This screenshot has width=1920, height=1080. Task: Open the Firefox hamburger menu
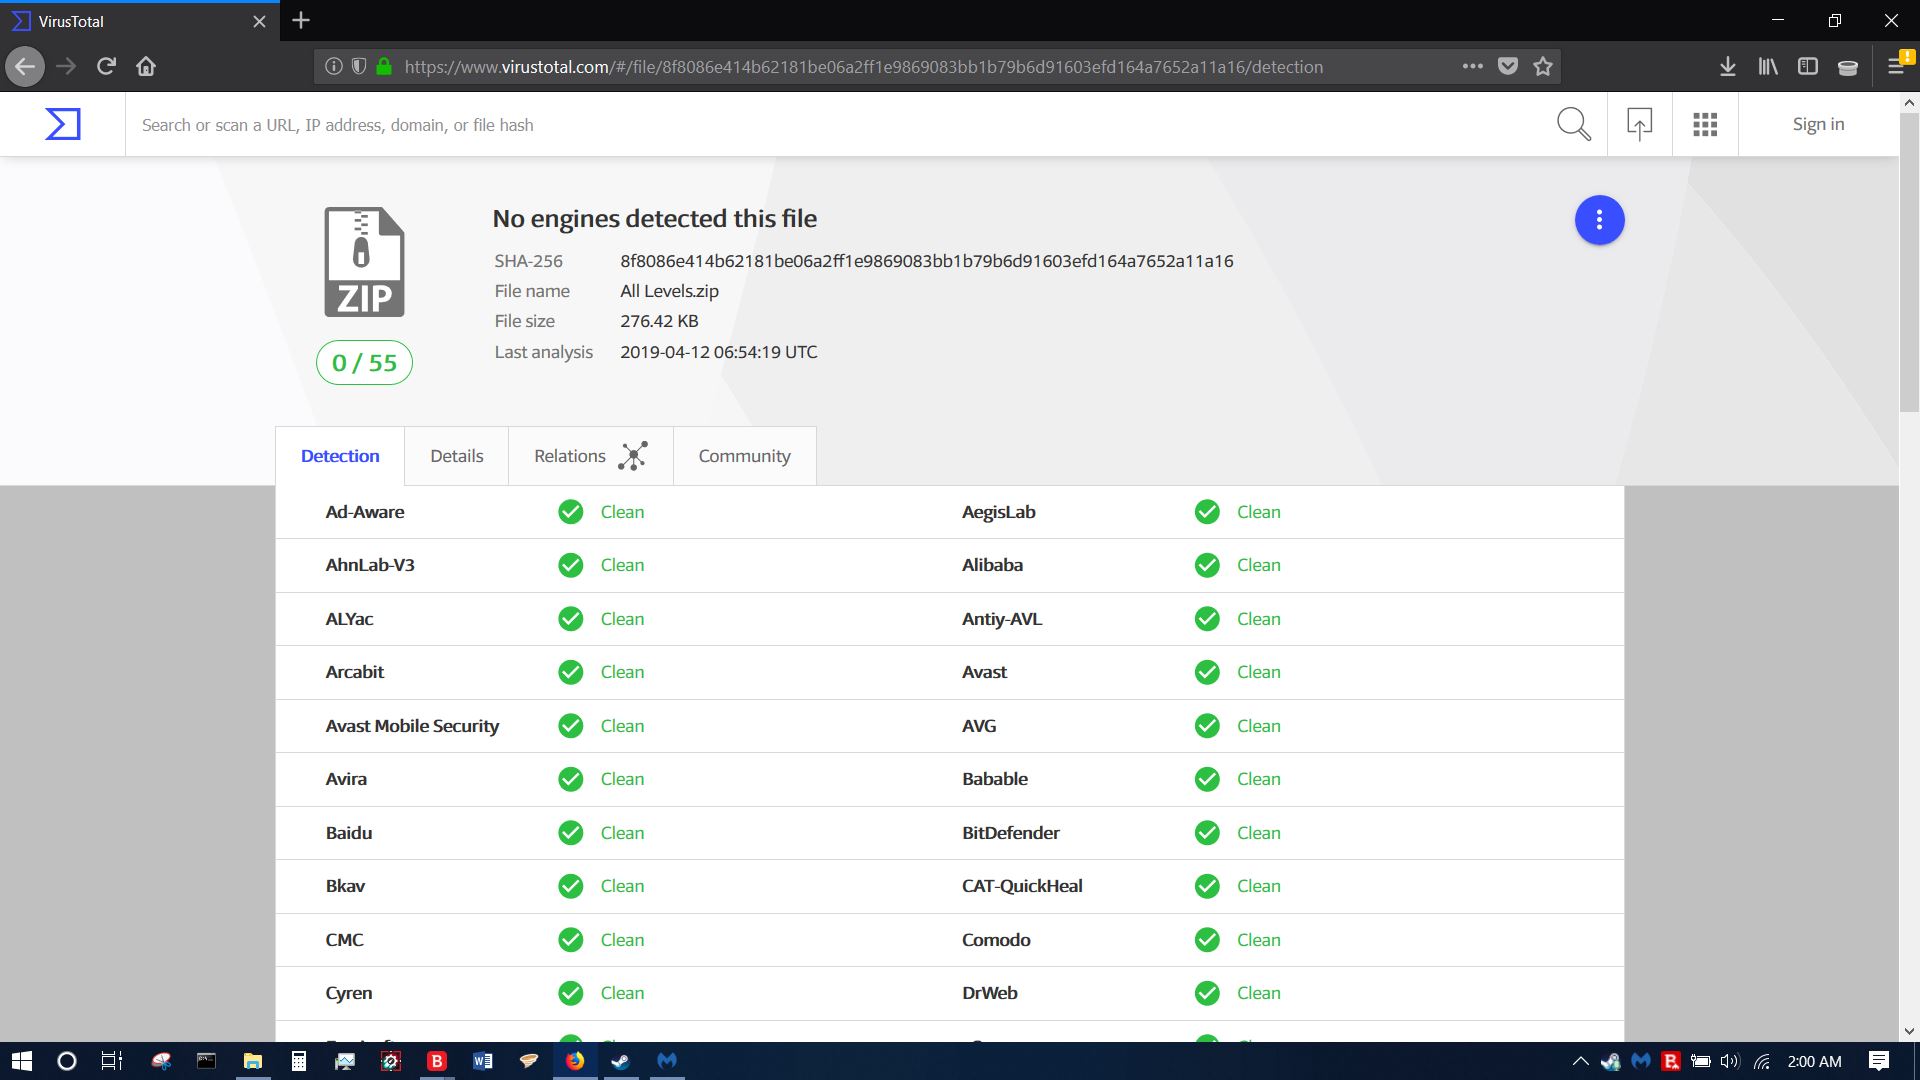pos(1895,67)
